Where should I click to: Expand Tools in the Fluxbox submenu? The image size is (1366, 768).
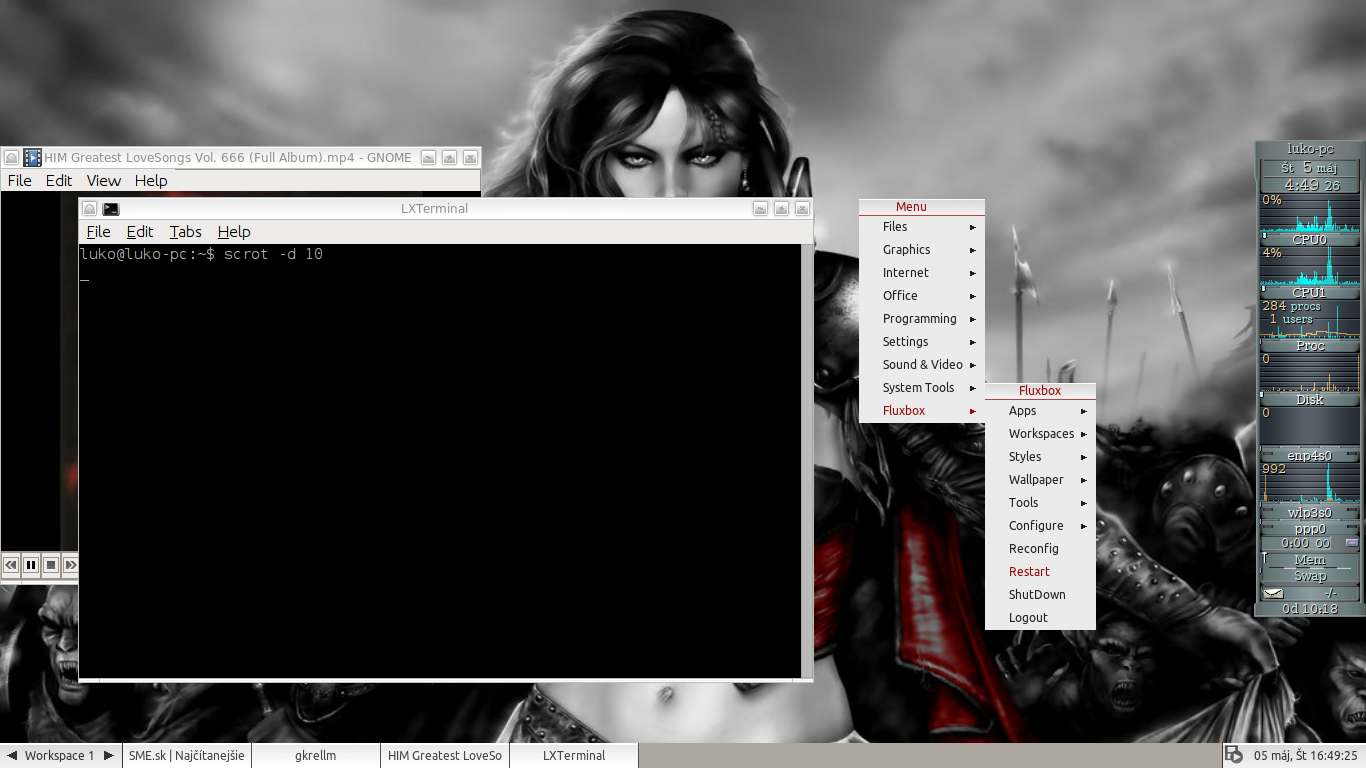tap(1040, 503)
